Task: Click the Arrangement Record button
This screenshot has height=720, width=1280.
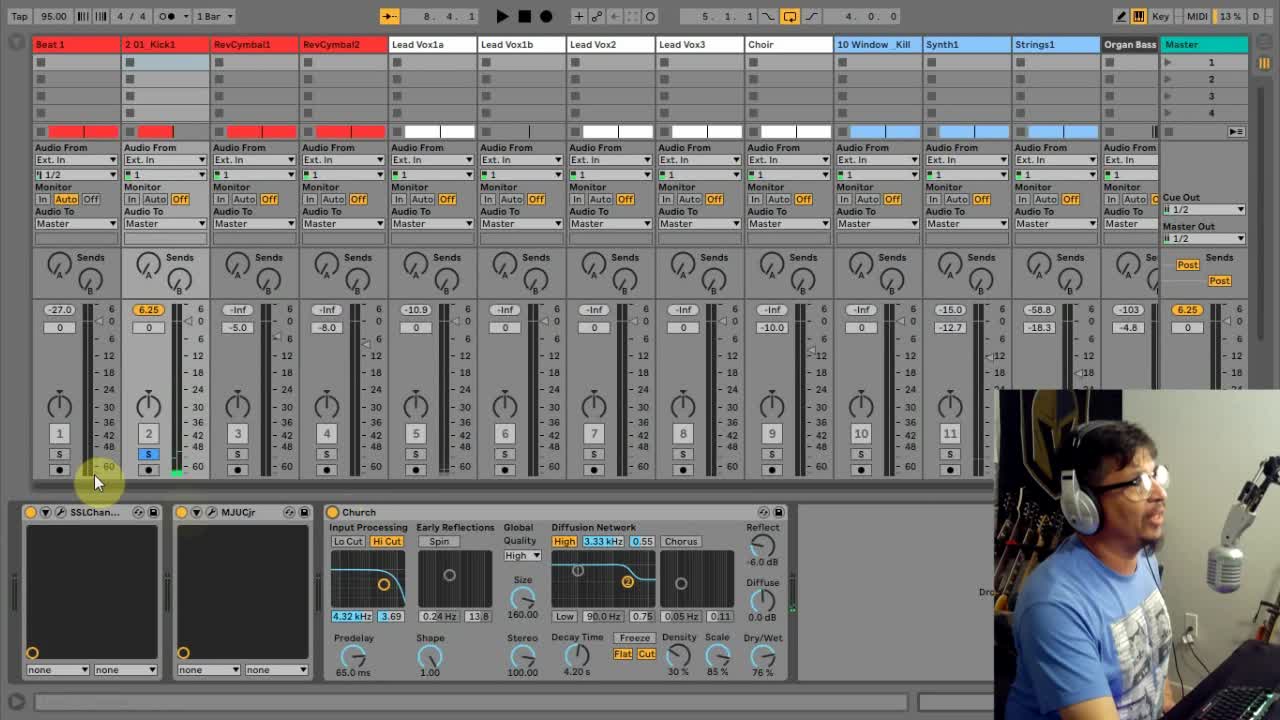Action: click(x=546, y=16)
